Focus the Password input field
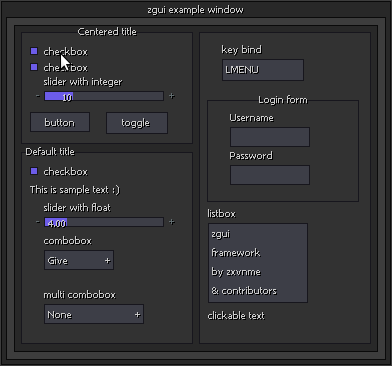 270,175
